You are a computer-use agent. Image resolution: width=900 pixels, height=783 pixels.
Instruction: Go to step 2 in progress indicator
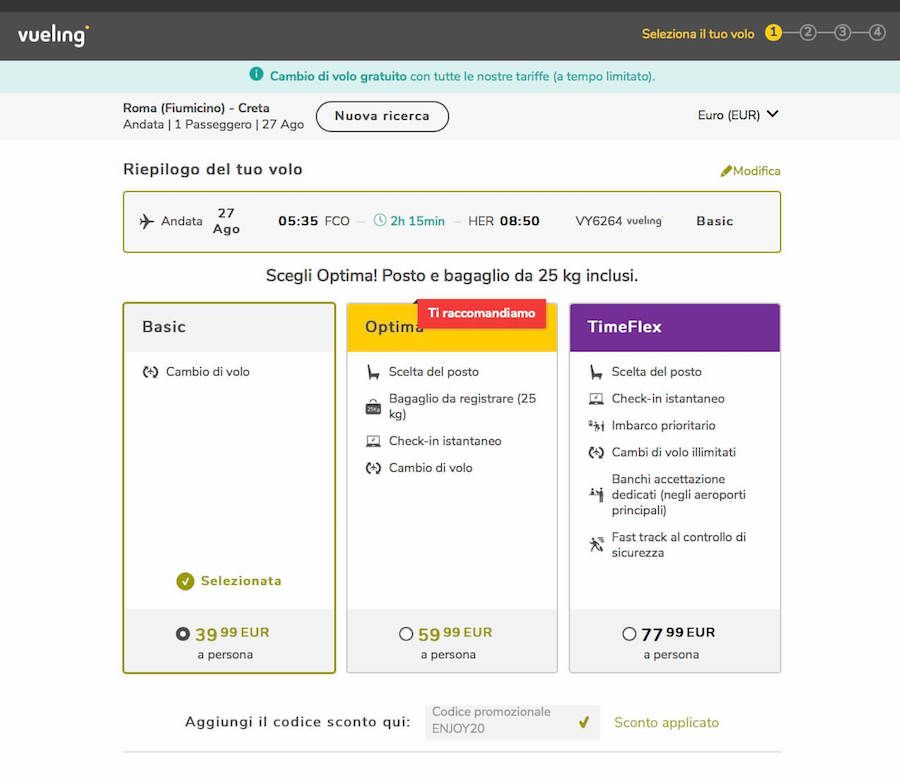pyautogui.click(x=808, y=33)
